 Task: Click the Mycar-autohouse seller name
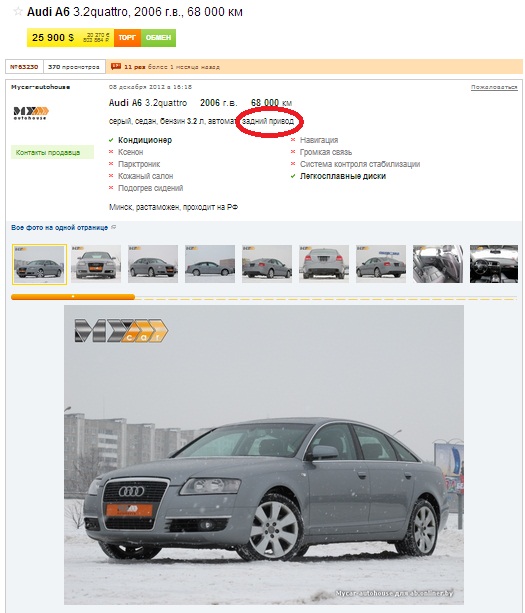coord(41,87)
